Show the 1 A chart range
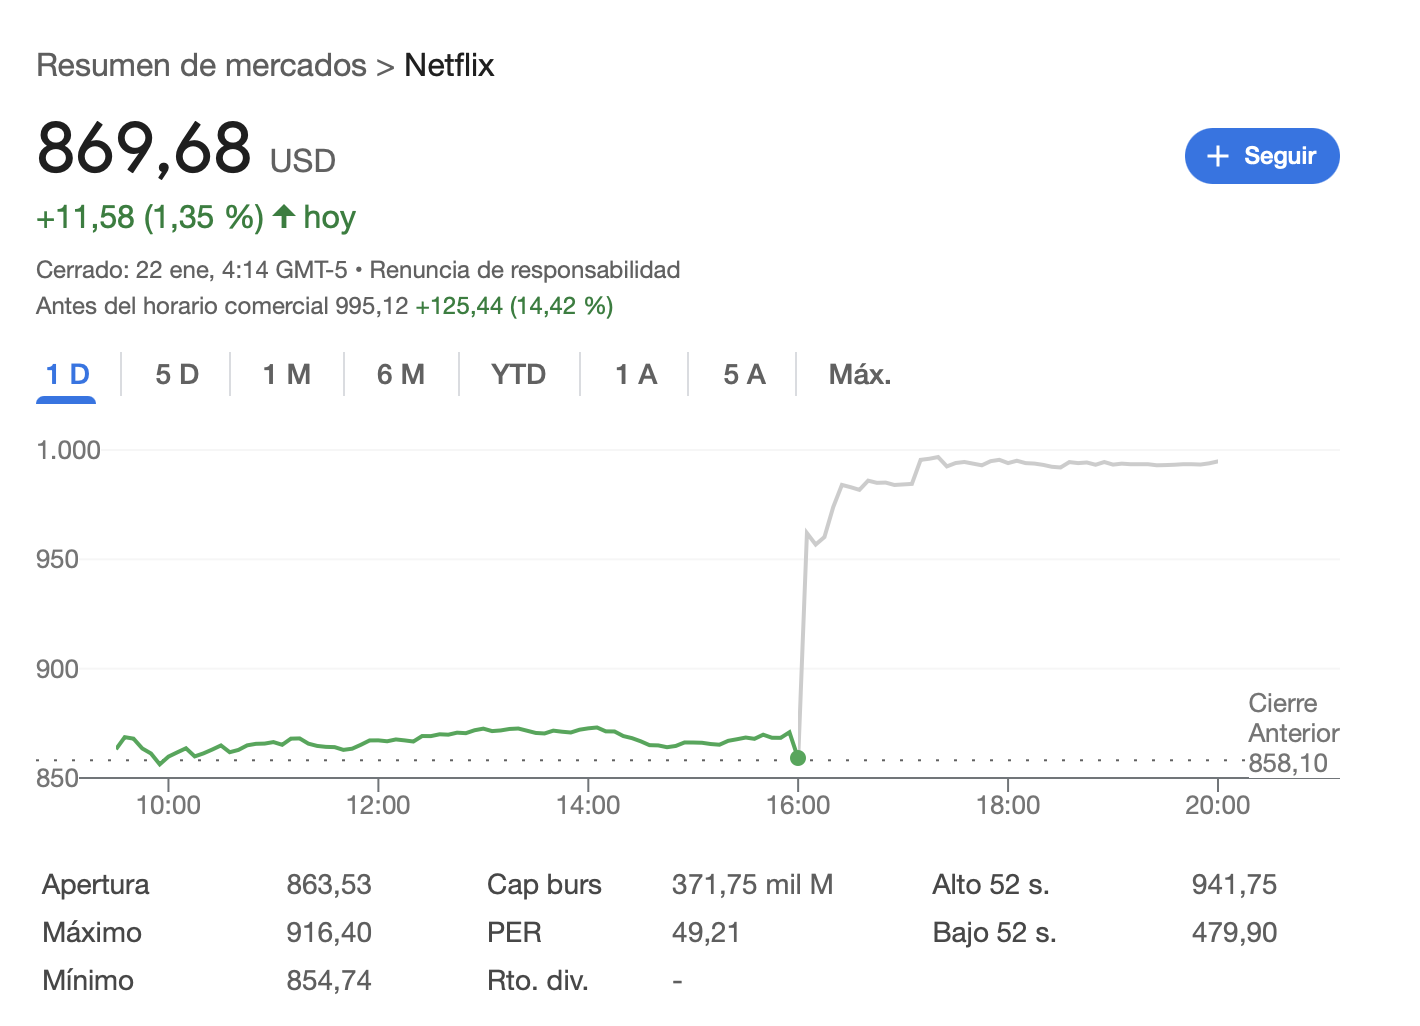1420x1026 pixels. pyautogui.click(x=636, y=375)
